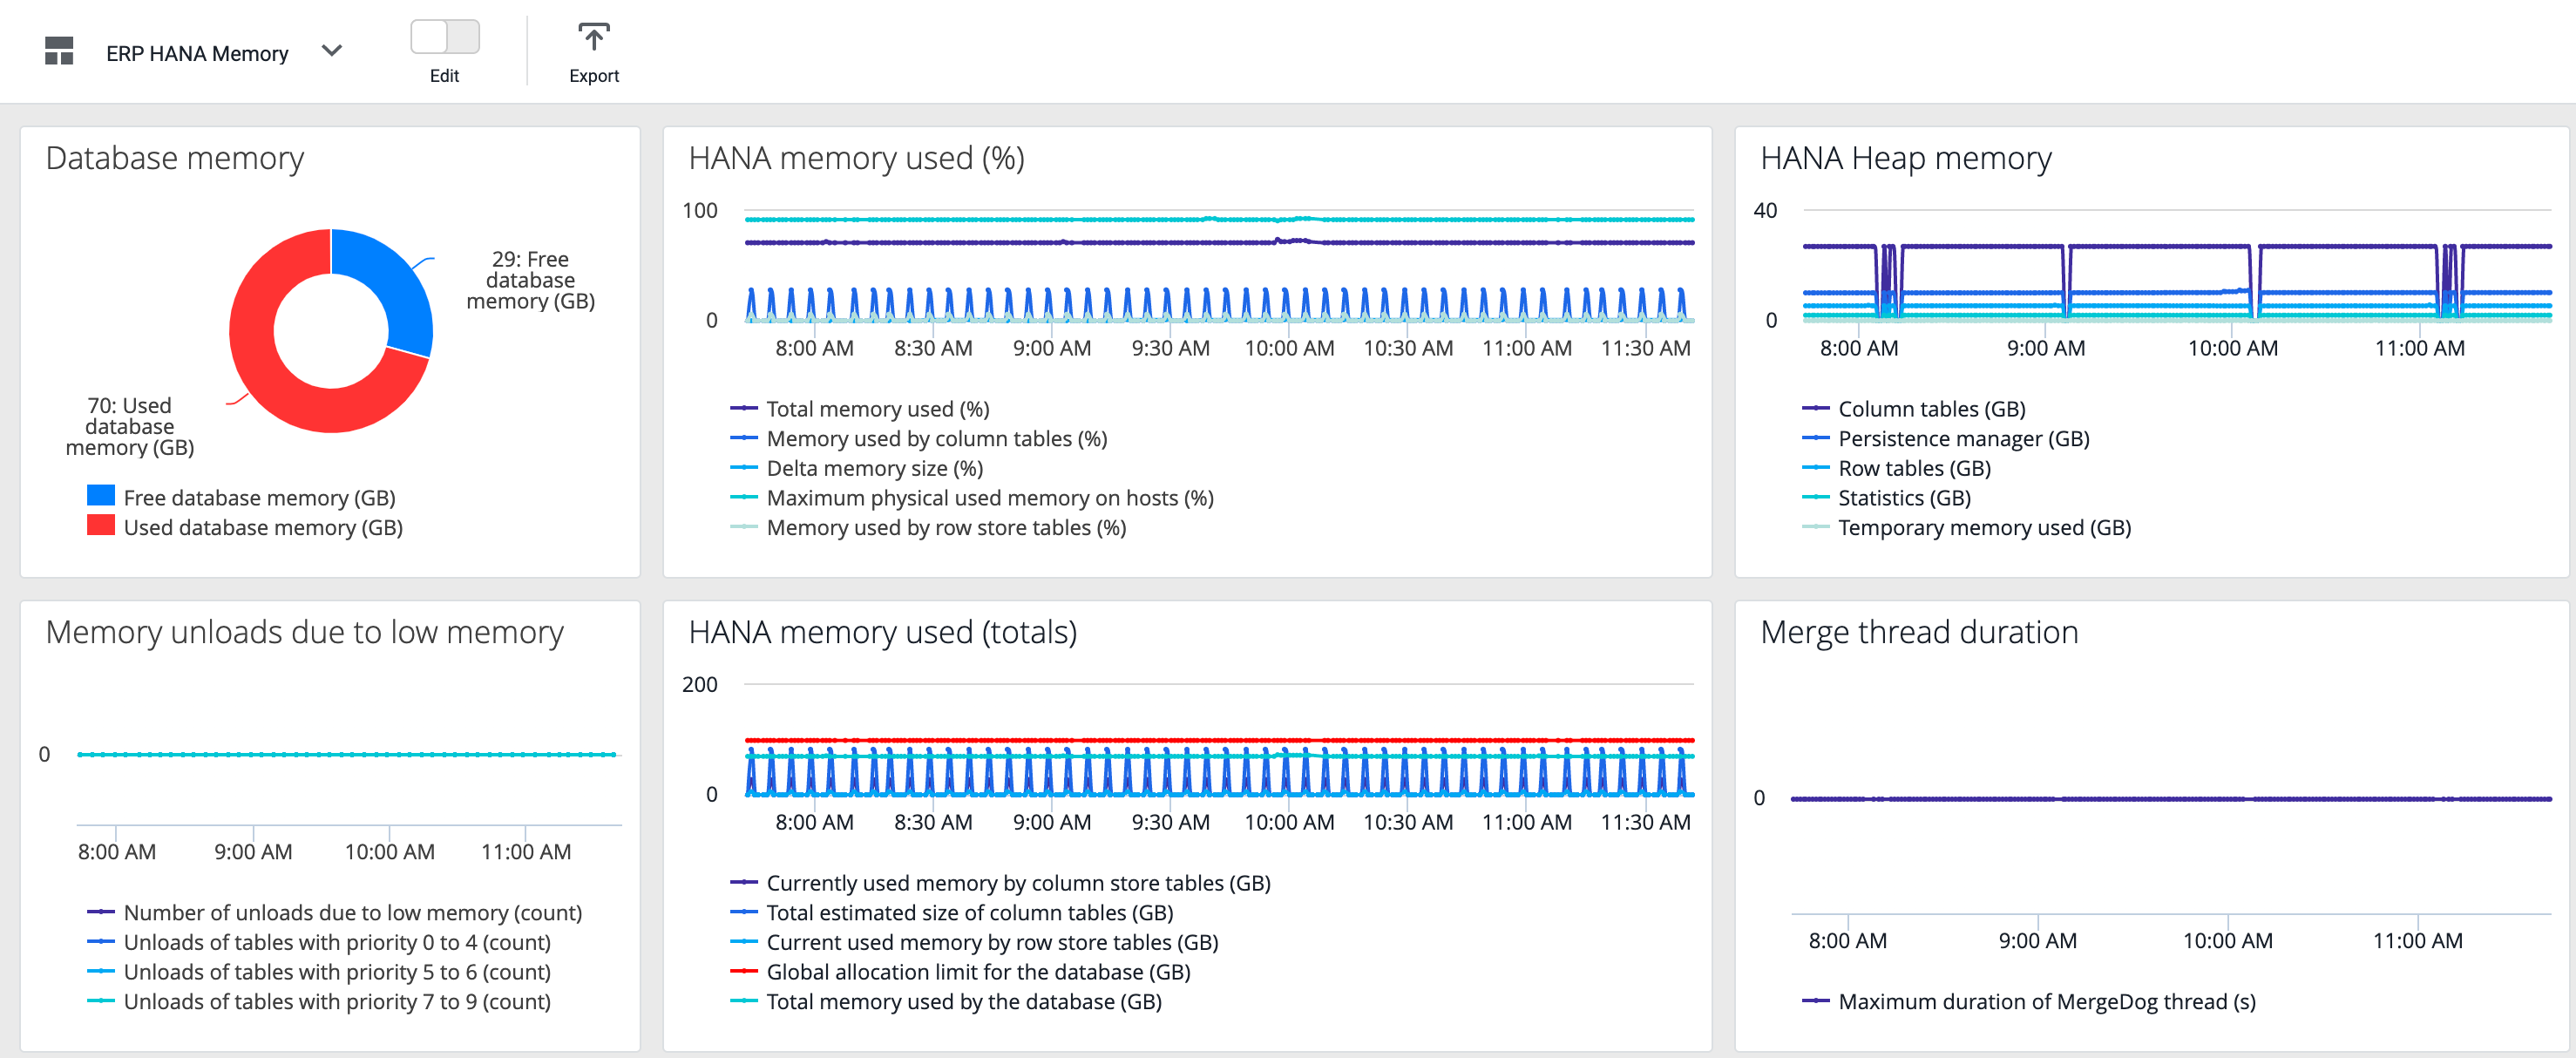Click the Maximum duration of MergeDog thread legend marker
Screen dimensions: 2576x1058
click(x=1815, y=1001)
